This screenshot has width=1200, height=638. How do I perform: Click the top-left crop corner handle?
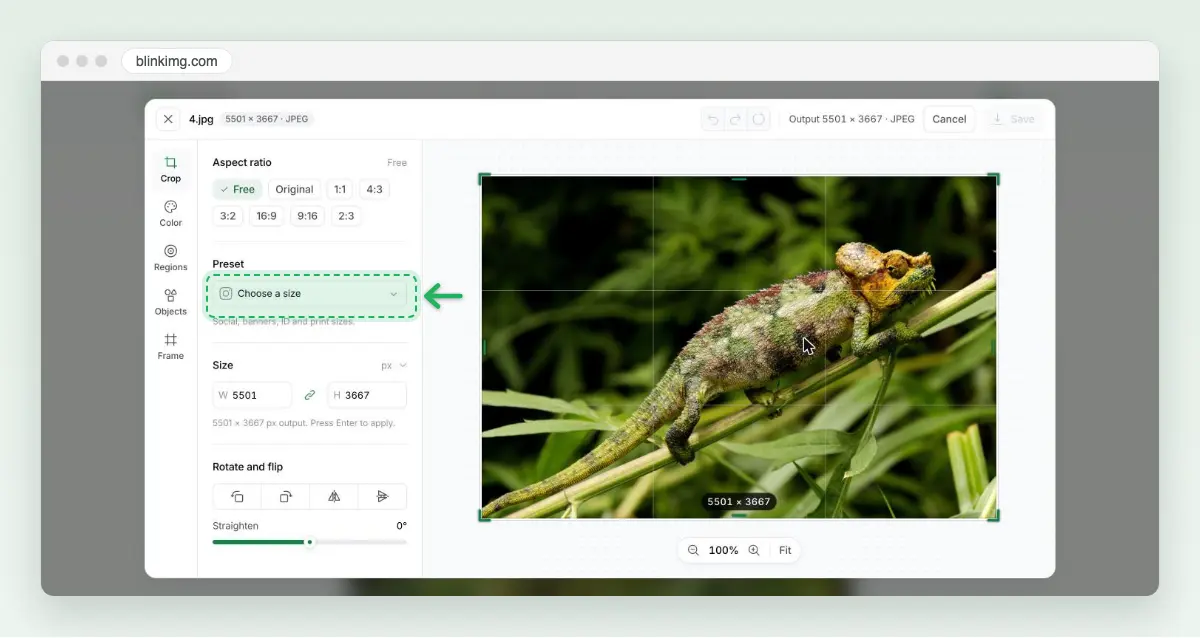[x=484, y=179]
